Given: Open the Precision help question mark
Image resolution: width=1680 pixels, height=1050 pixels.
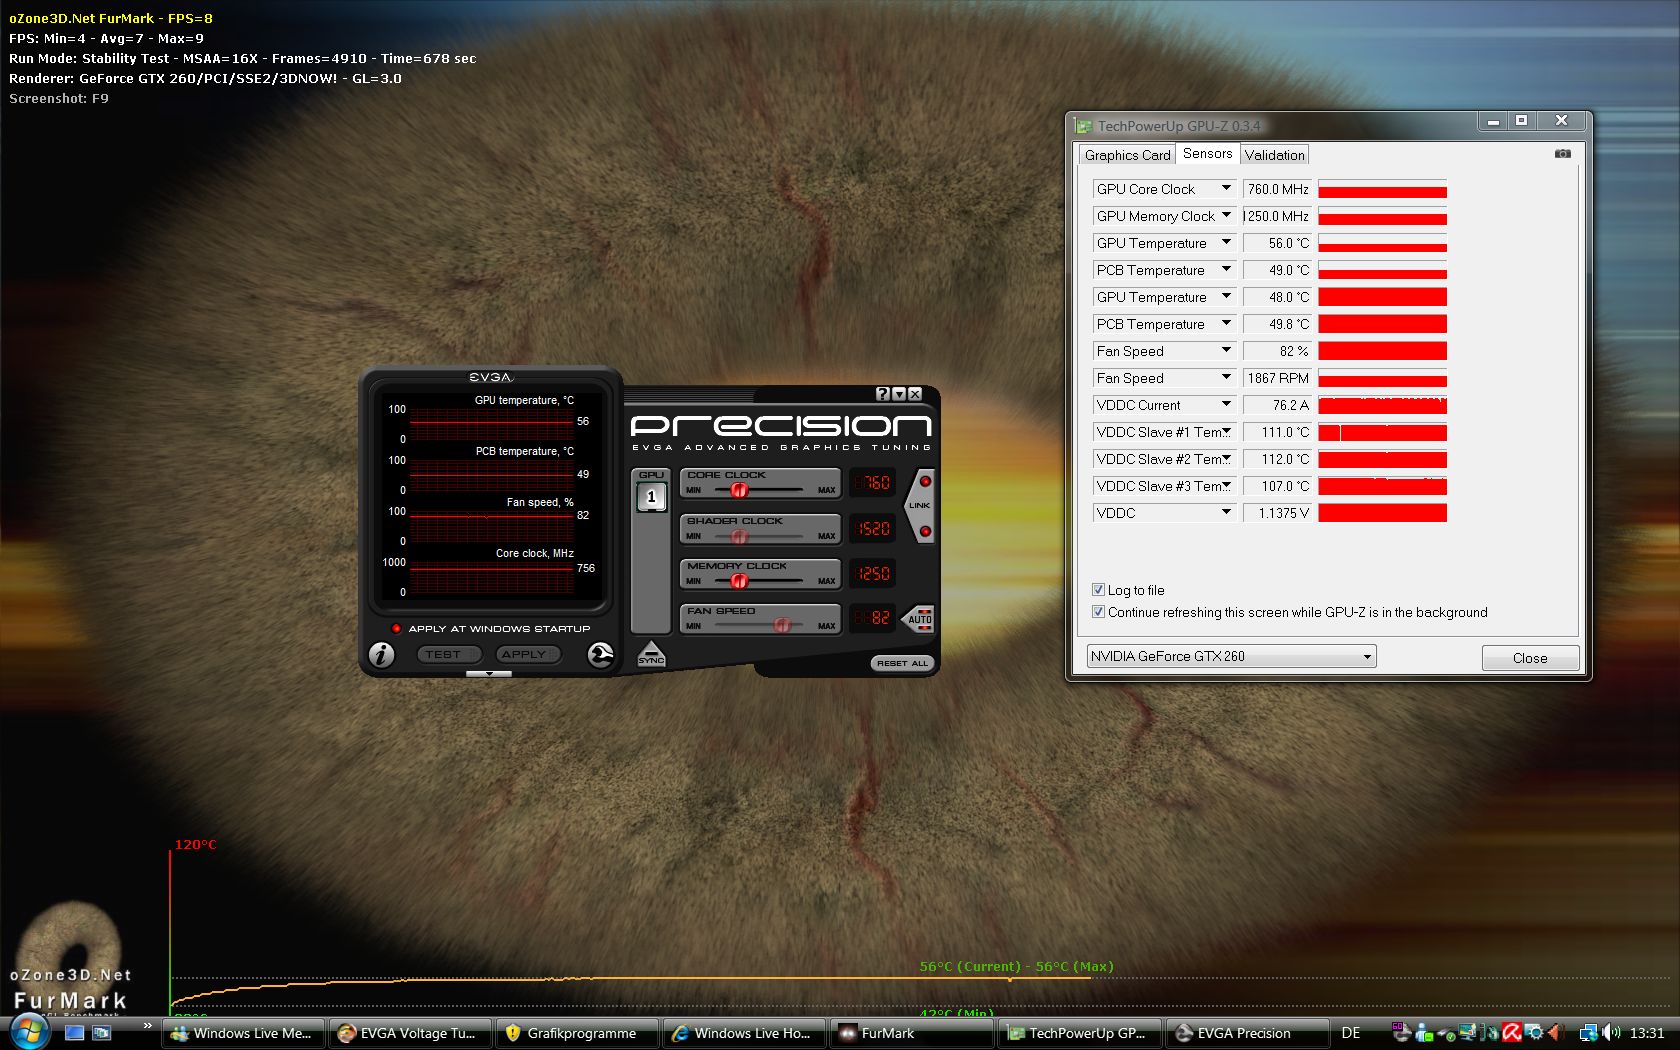Looking at the screenshot, I should click(x=882, y=394).
